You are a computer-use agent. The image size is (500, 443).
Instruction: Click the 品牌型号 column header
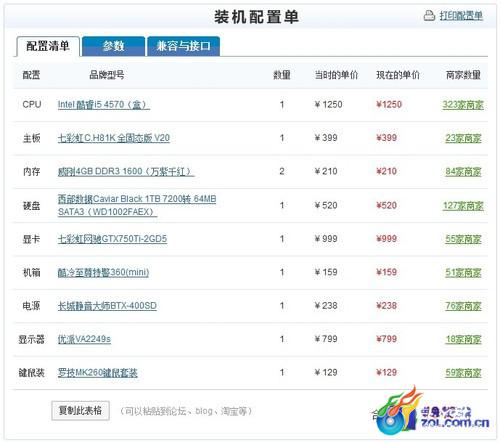[107, 75]
